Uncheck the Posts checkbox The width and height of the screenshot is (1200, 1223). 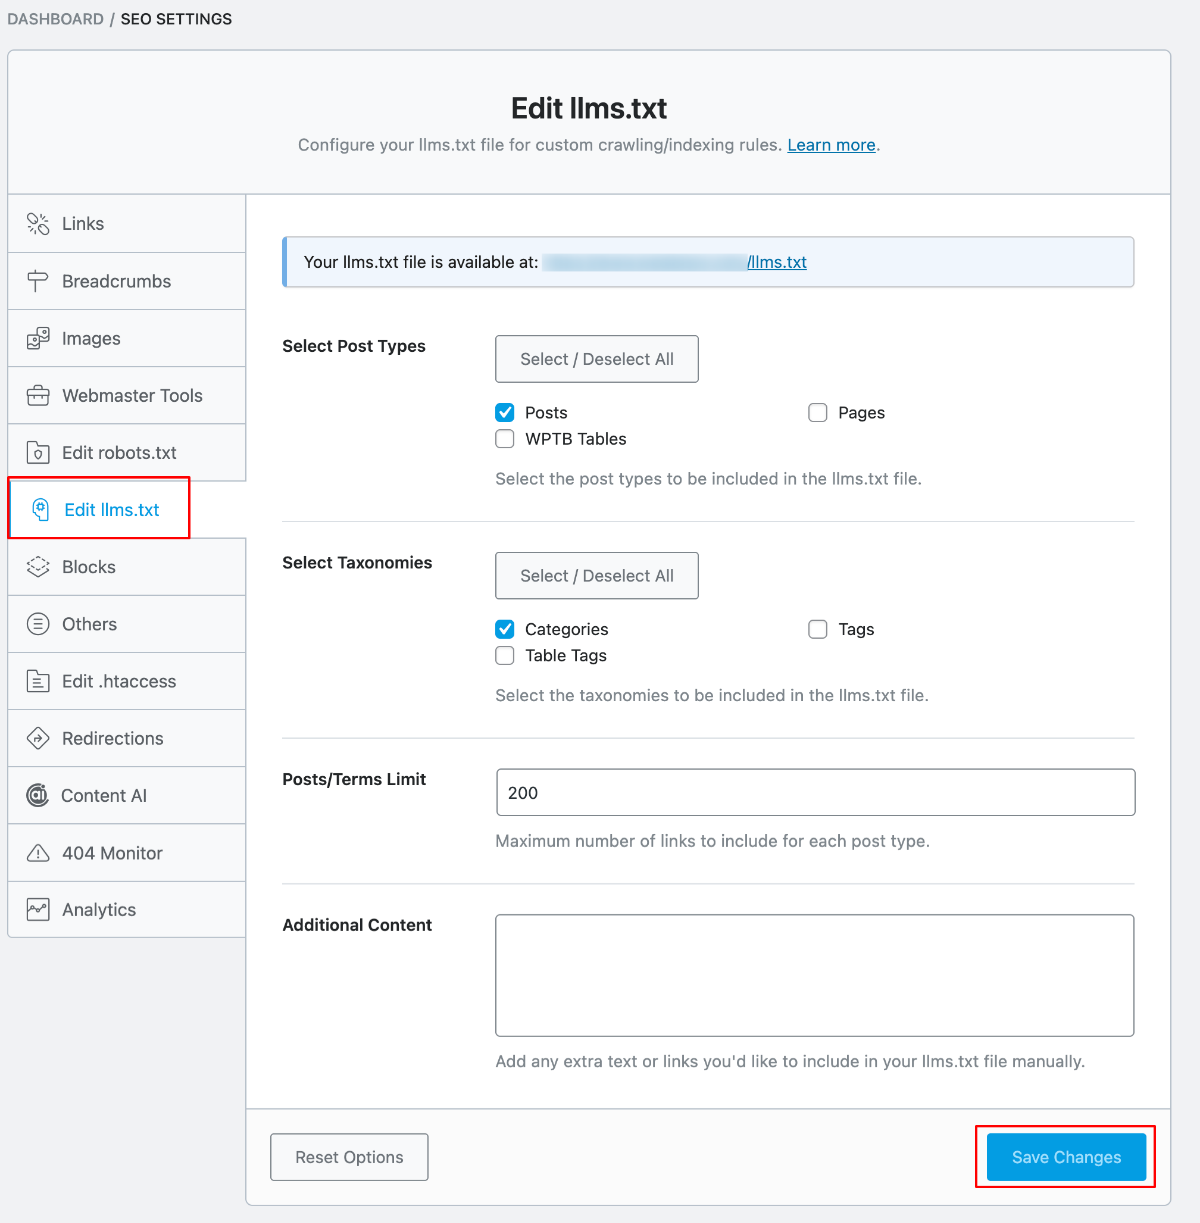tap(506, 413)
